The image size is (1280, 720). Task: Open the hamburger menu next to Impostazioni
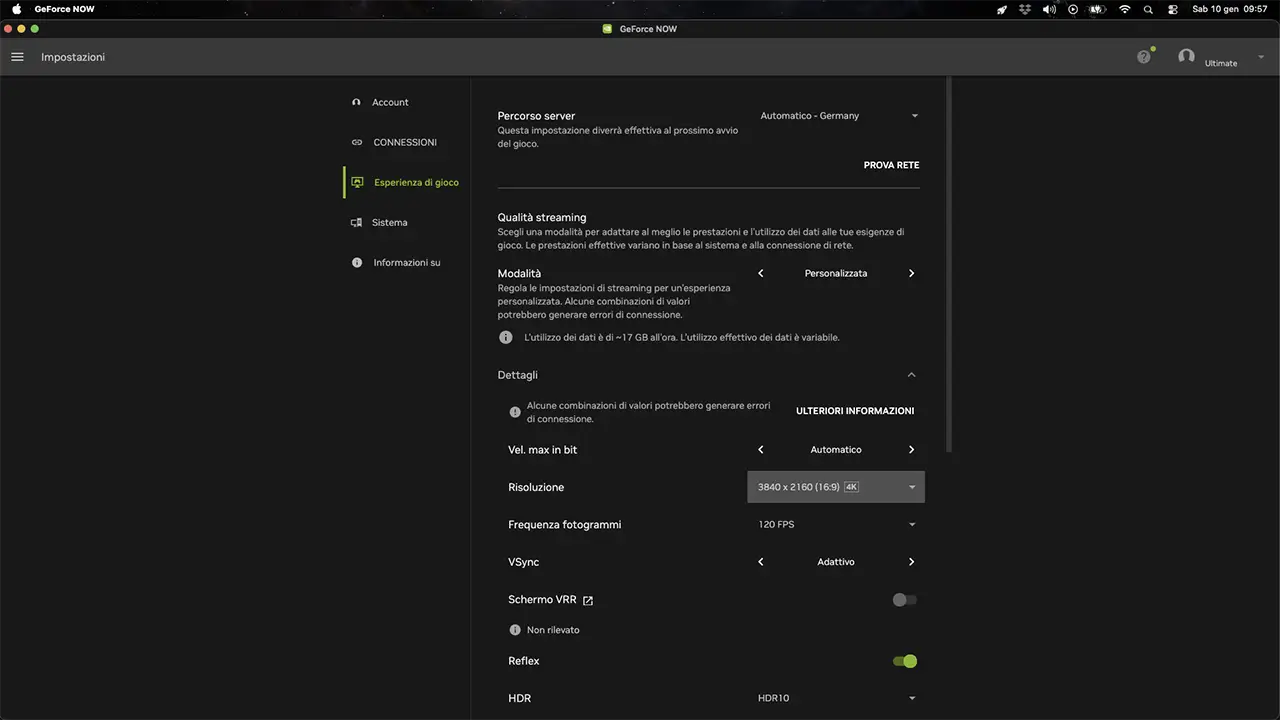click(x=16, y=57)
